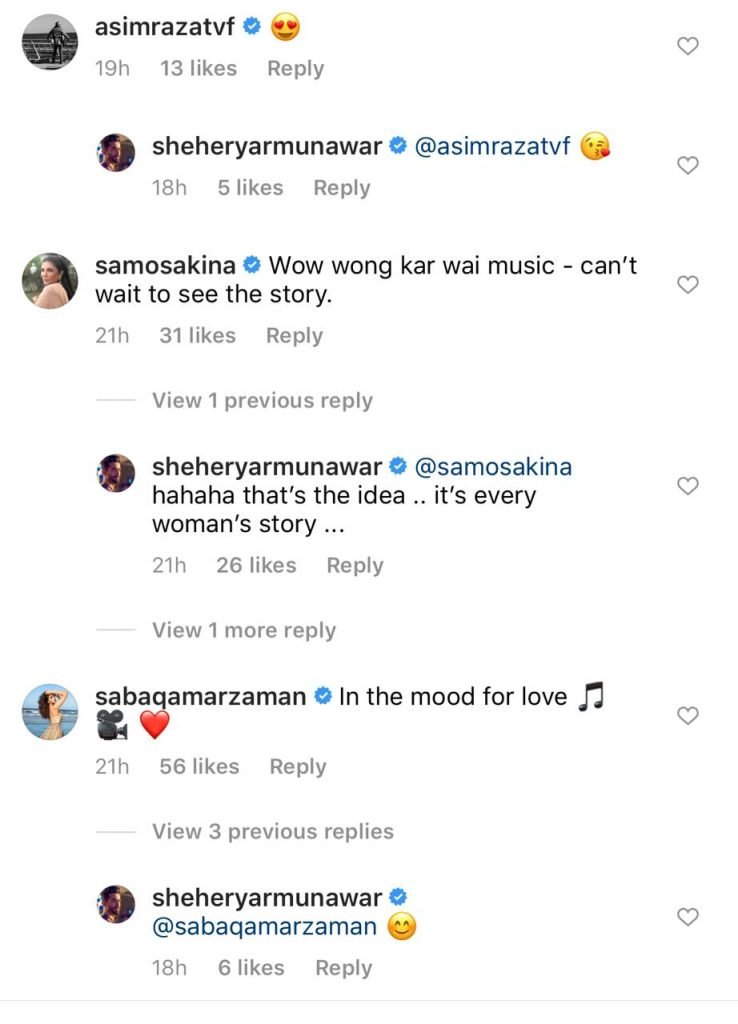Viewport: 738px width, 1024px height.
Task: View the 56 likes on sabaqamarzaman's comment
Action: click(199, 767)
